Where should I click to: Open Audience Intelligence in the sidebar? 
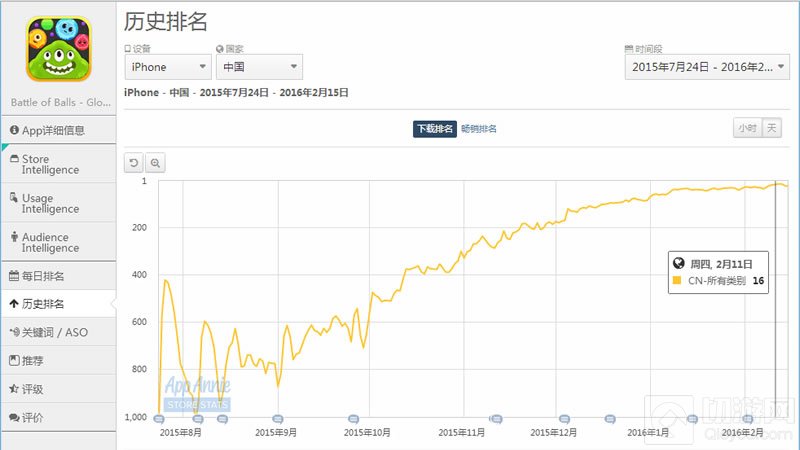point(57,242)
